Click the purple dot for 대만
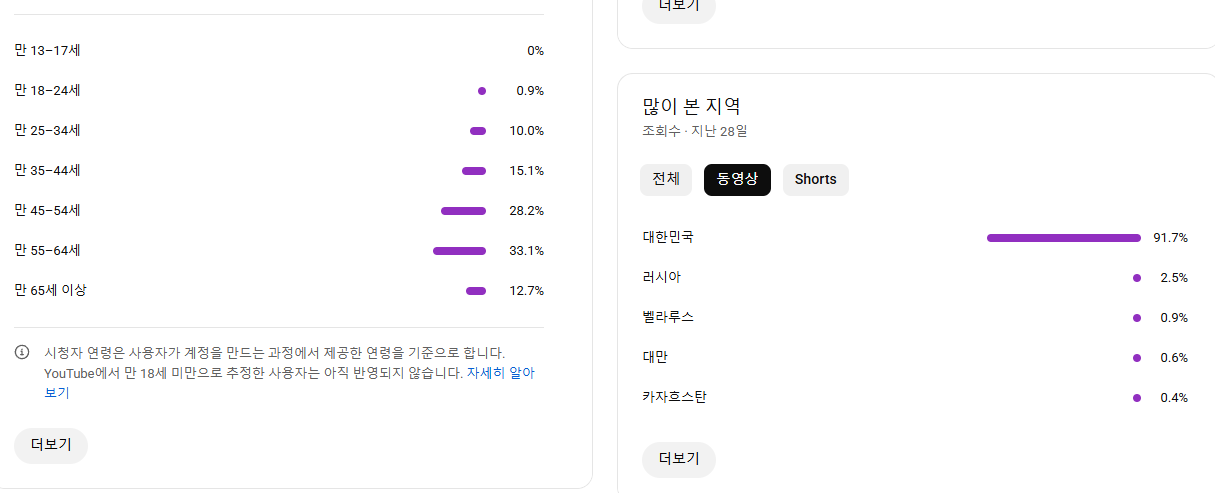 coord(1137,358)
